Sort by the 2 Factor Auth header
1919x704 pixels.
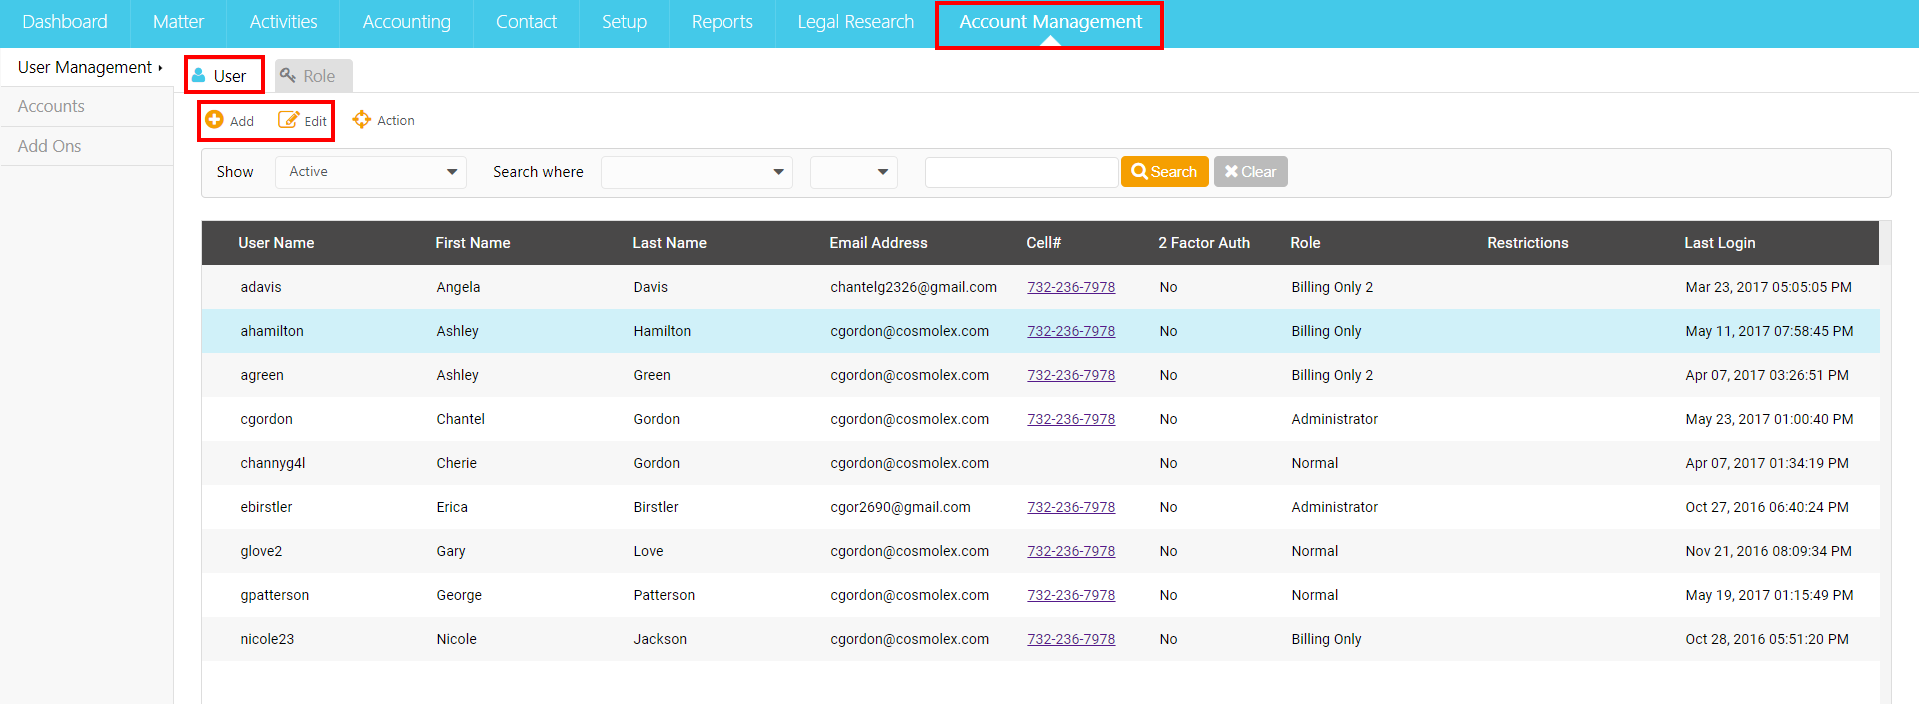(x=1204, y=243)
